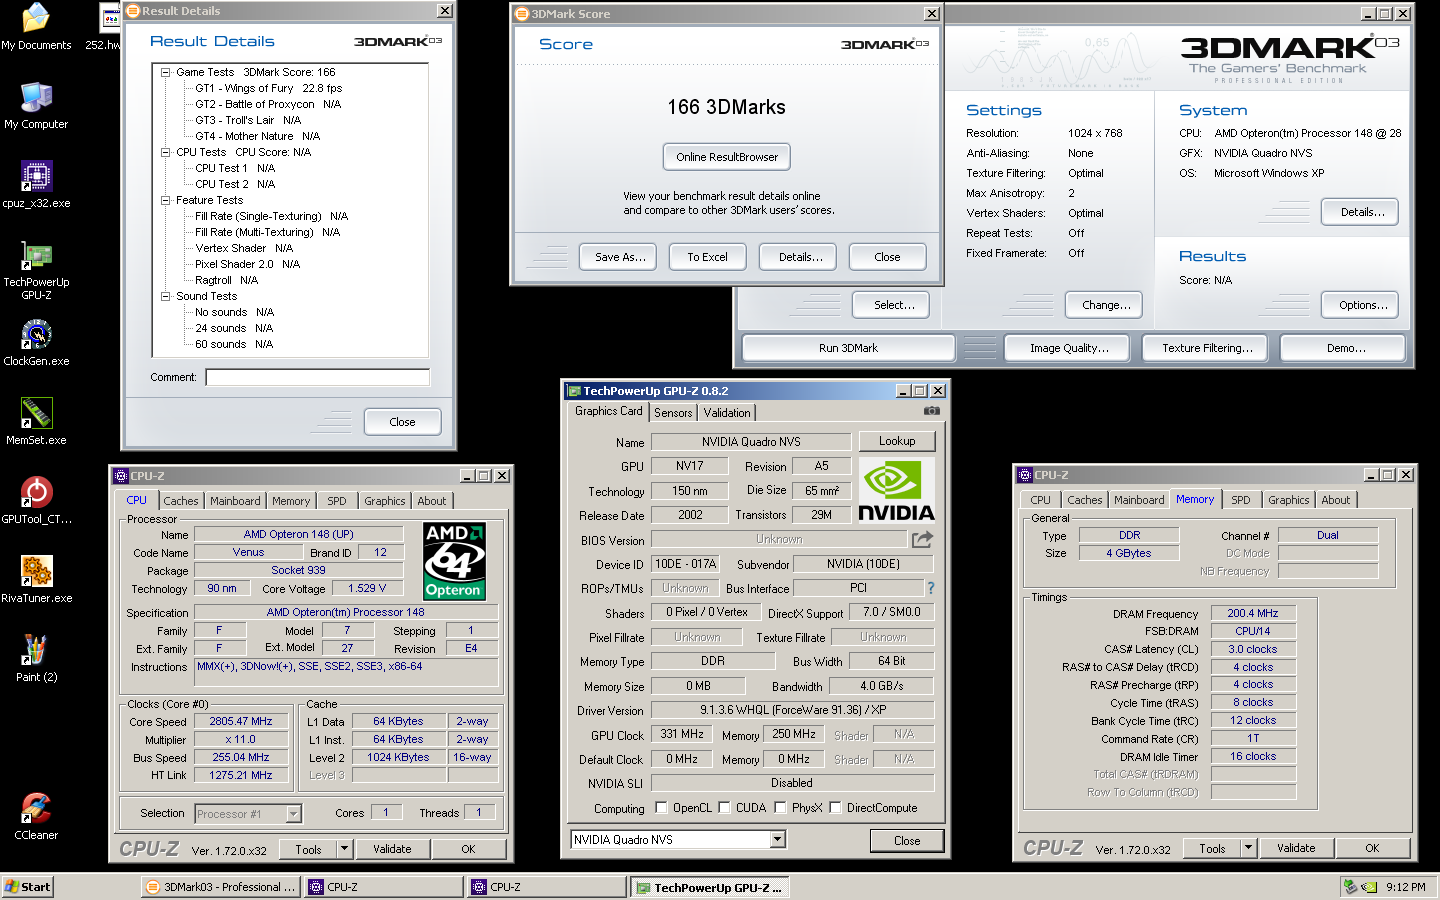Open Tools dropdown arrow in right CPU-Z
The image size is (1440, 900).
(x=1248, y=848)
